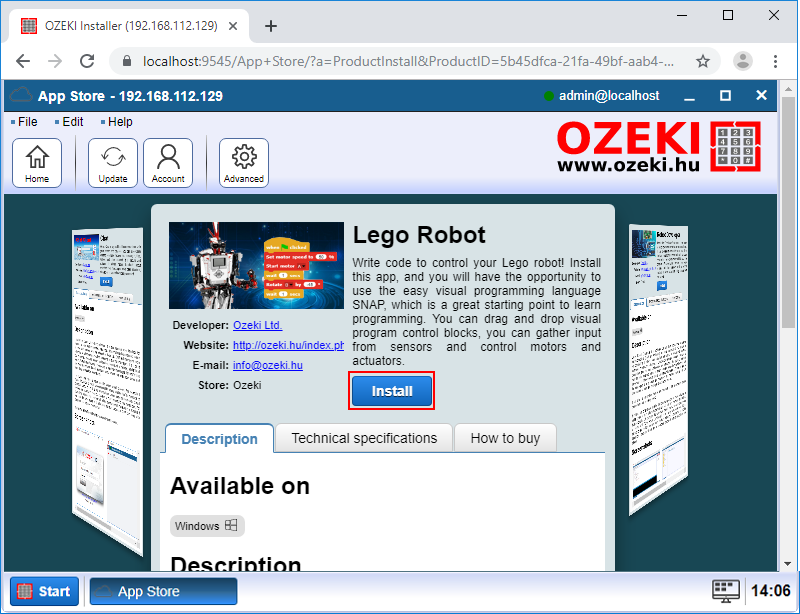This screenshot has width=800, height=614.
Task: Open the Chrome three-dot menu
Action: [776, 61]
